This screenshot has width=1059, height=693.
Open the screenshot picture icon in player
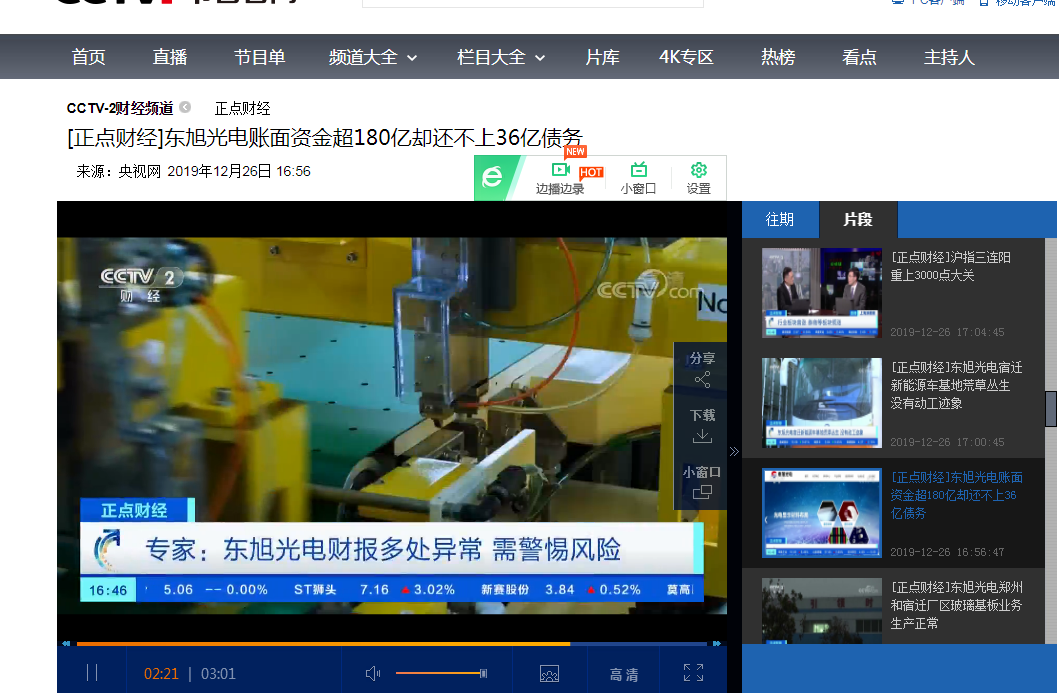pyautogui.click(x=549, y=673)
